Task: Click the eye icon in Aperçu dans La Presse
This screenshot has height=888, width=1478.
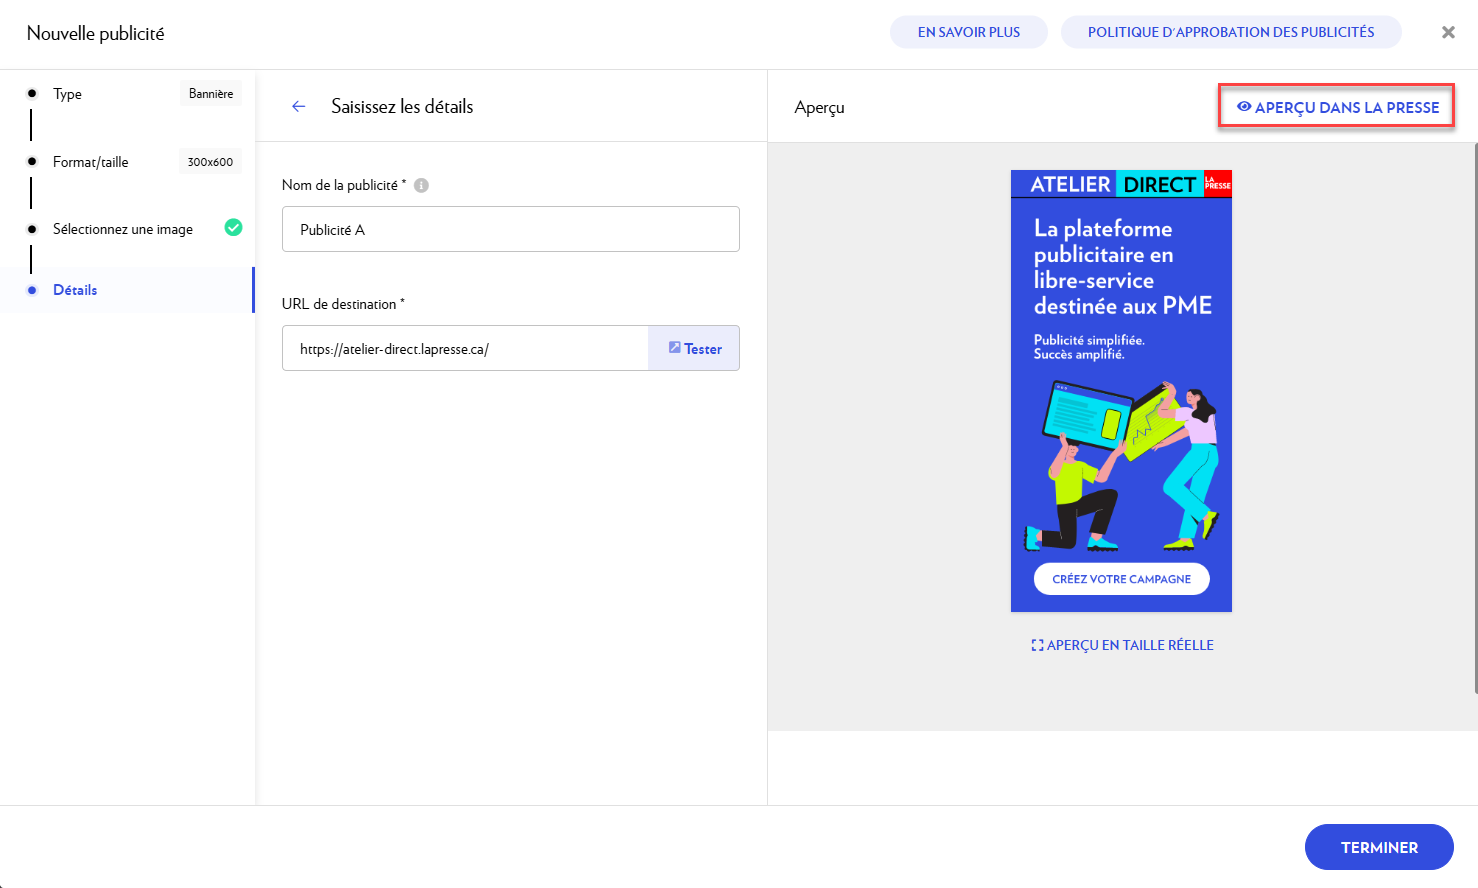Action: 1244,107
